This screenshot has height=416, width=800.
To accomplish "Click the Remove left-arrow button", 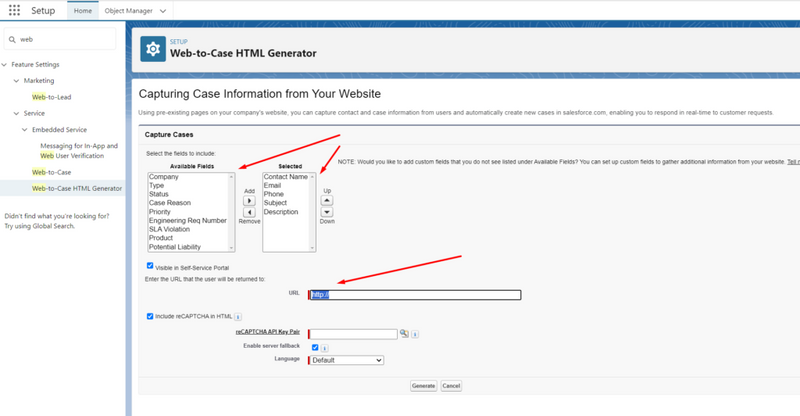I will [249, 212].
